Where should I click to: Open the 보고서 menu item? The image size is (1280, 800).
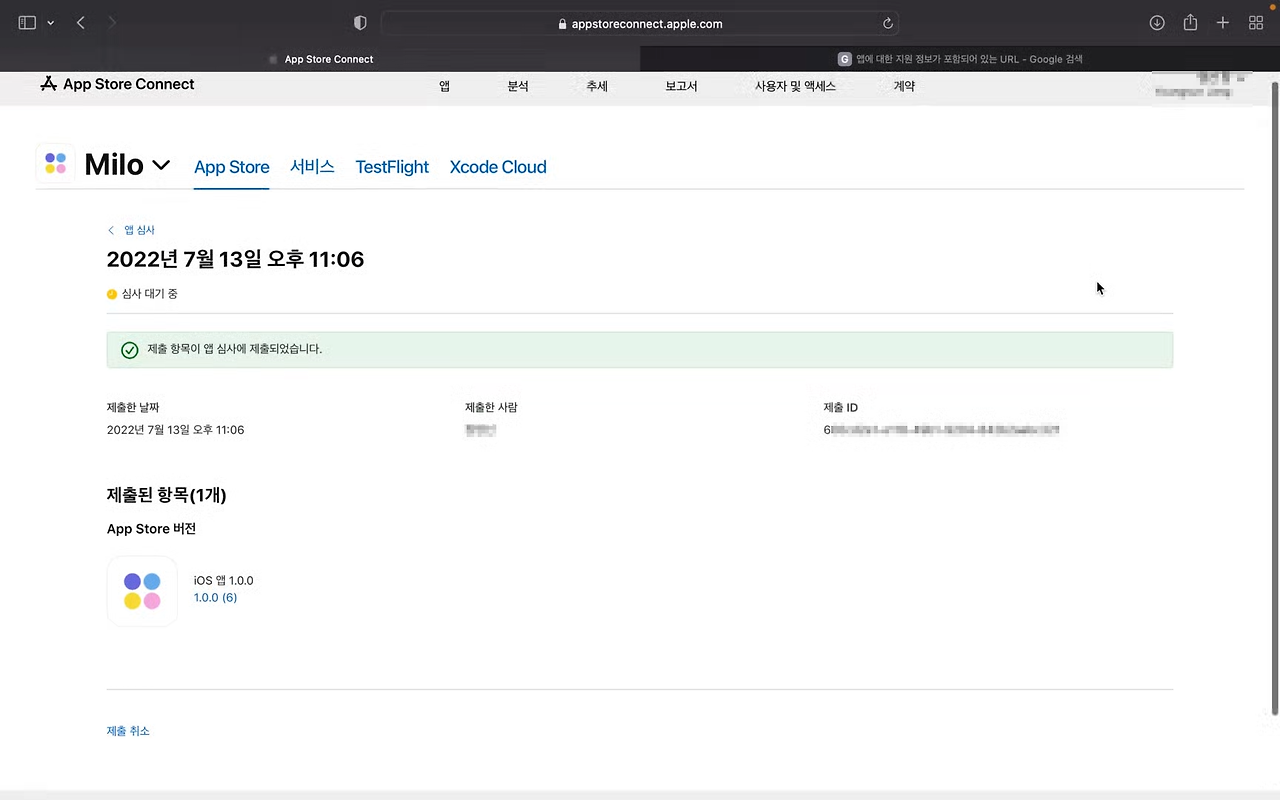tap(681, 86)
